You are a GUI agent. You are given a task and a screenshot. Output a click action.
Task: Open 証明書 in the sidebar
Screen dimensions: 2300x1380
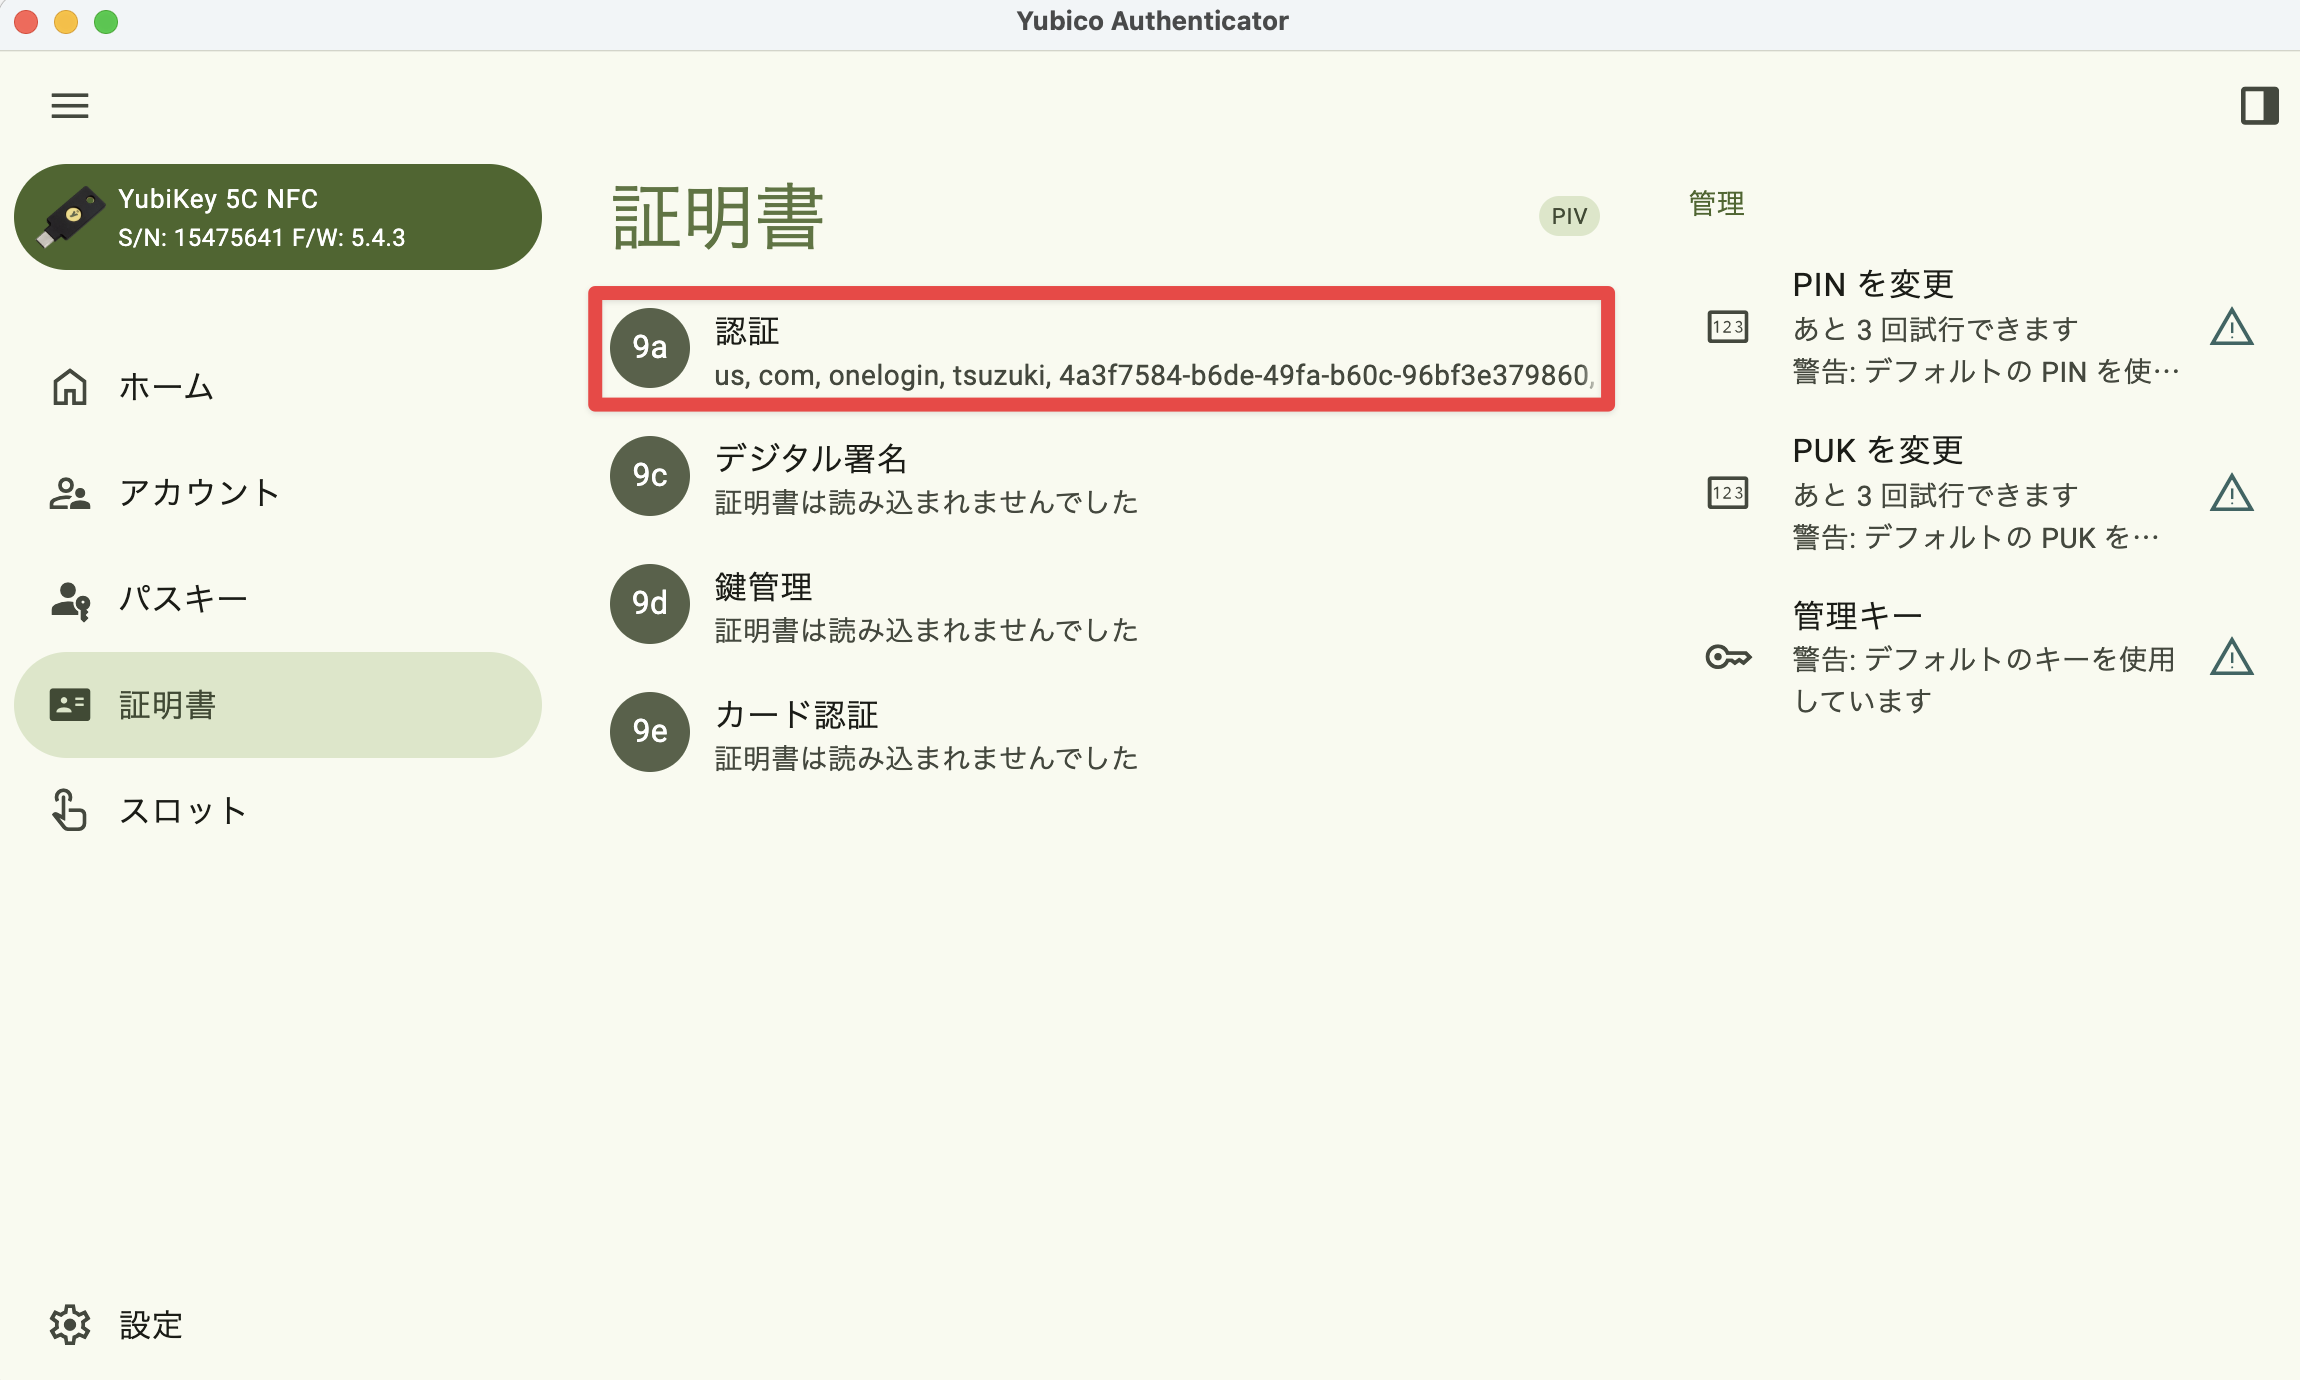pos(278,705)
